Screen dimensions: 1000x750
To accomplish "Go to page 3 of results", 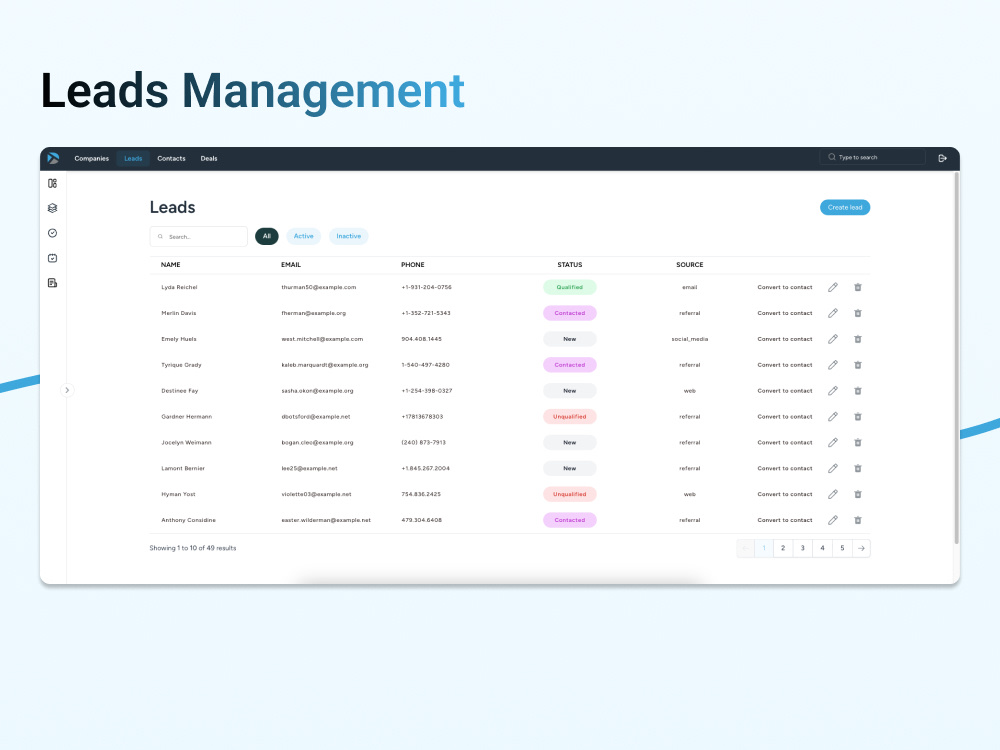I will point(803,548).
